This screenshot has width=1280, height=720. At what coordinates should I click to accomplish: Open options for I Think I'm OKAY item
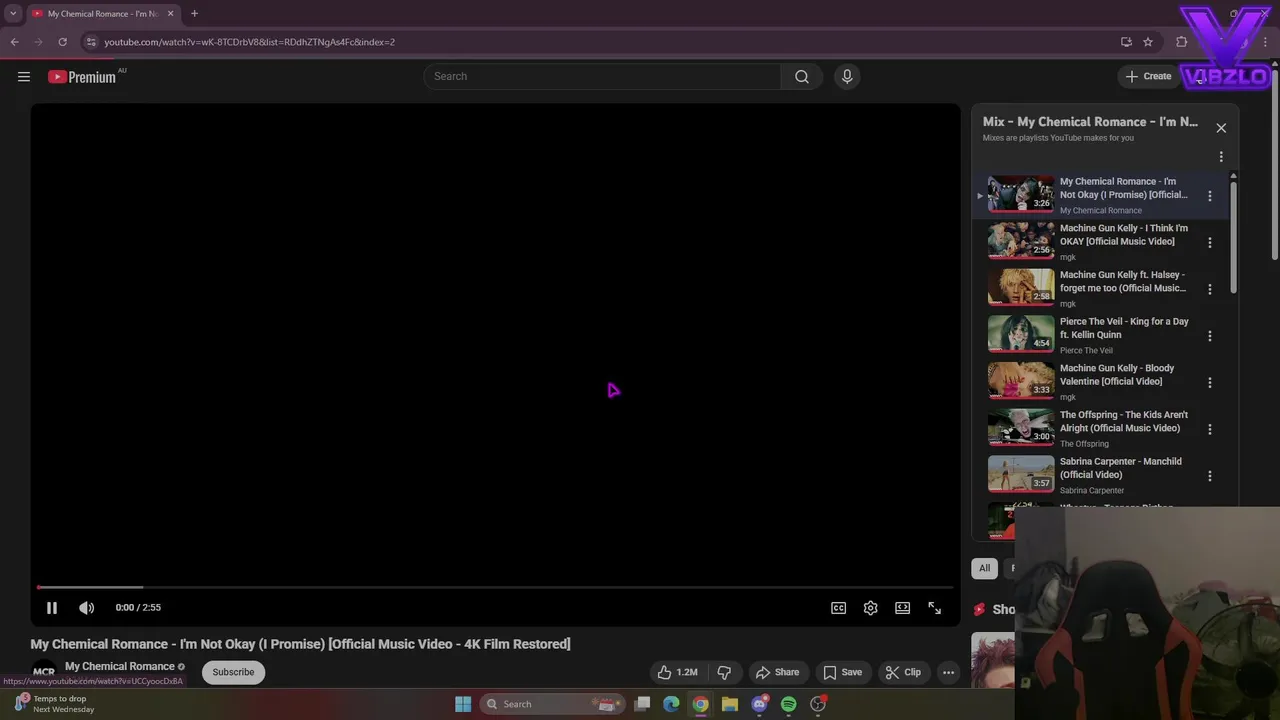coord(1210,242)
